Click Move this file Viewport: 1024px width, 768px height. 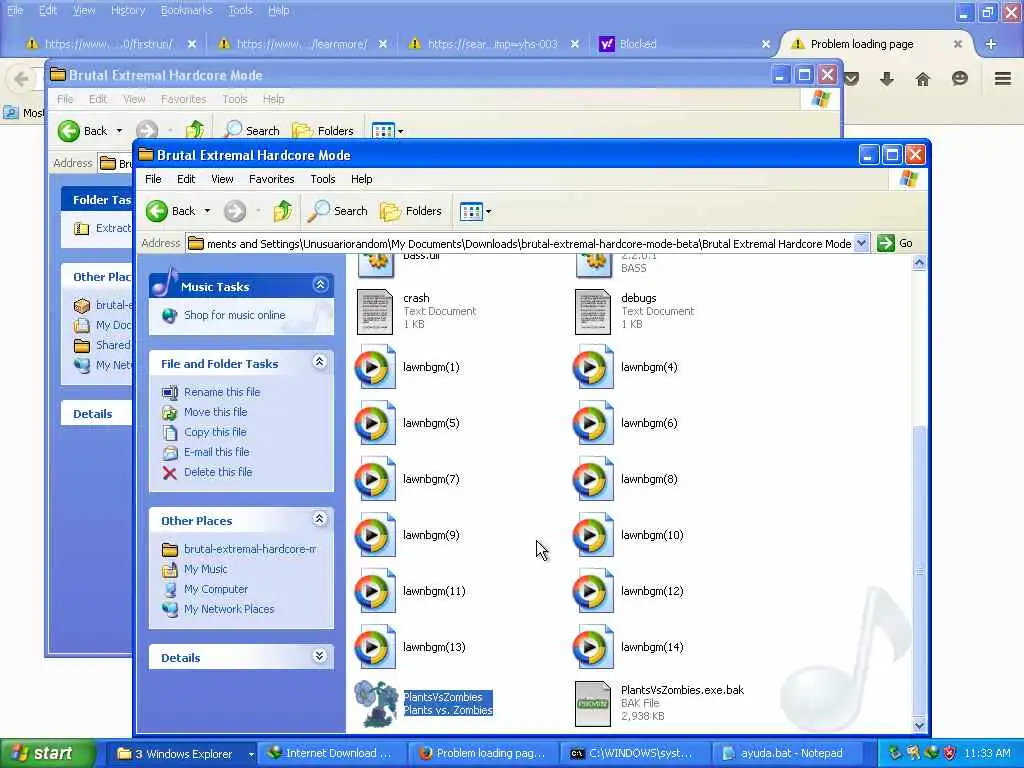pyautogui.click(x=216, y=412)
